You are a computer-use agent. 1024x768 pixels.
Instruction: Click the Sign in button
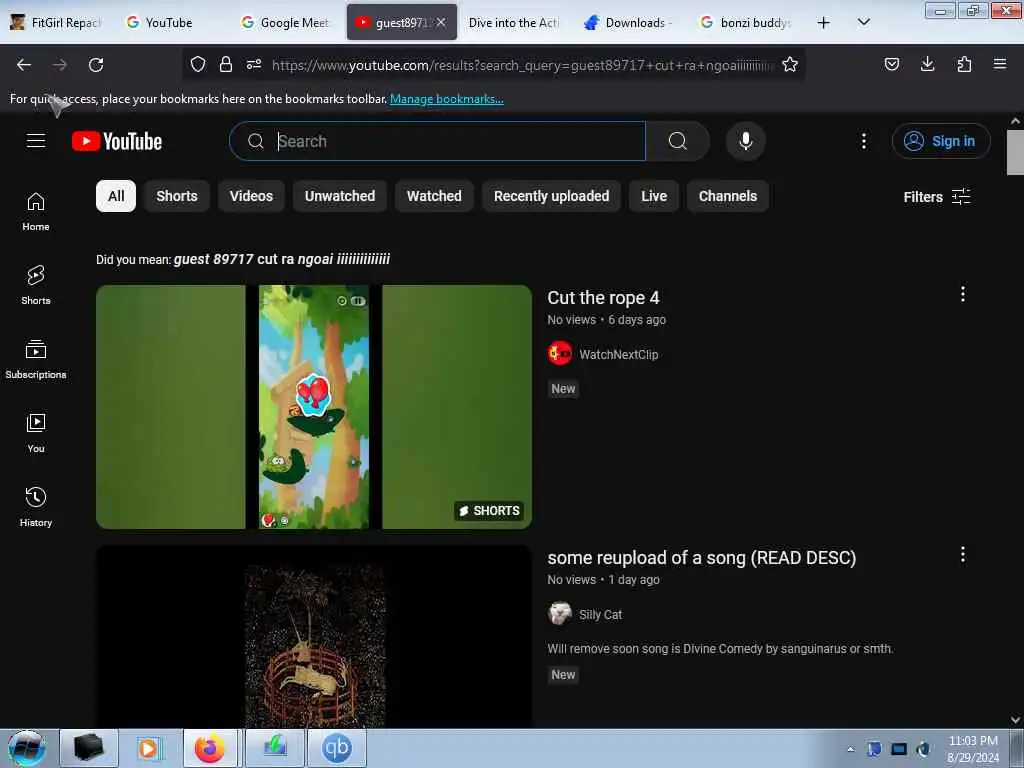click(x=941, y=141)
